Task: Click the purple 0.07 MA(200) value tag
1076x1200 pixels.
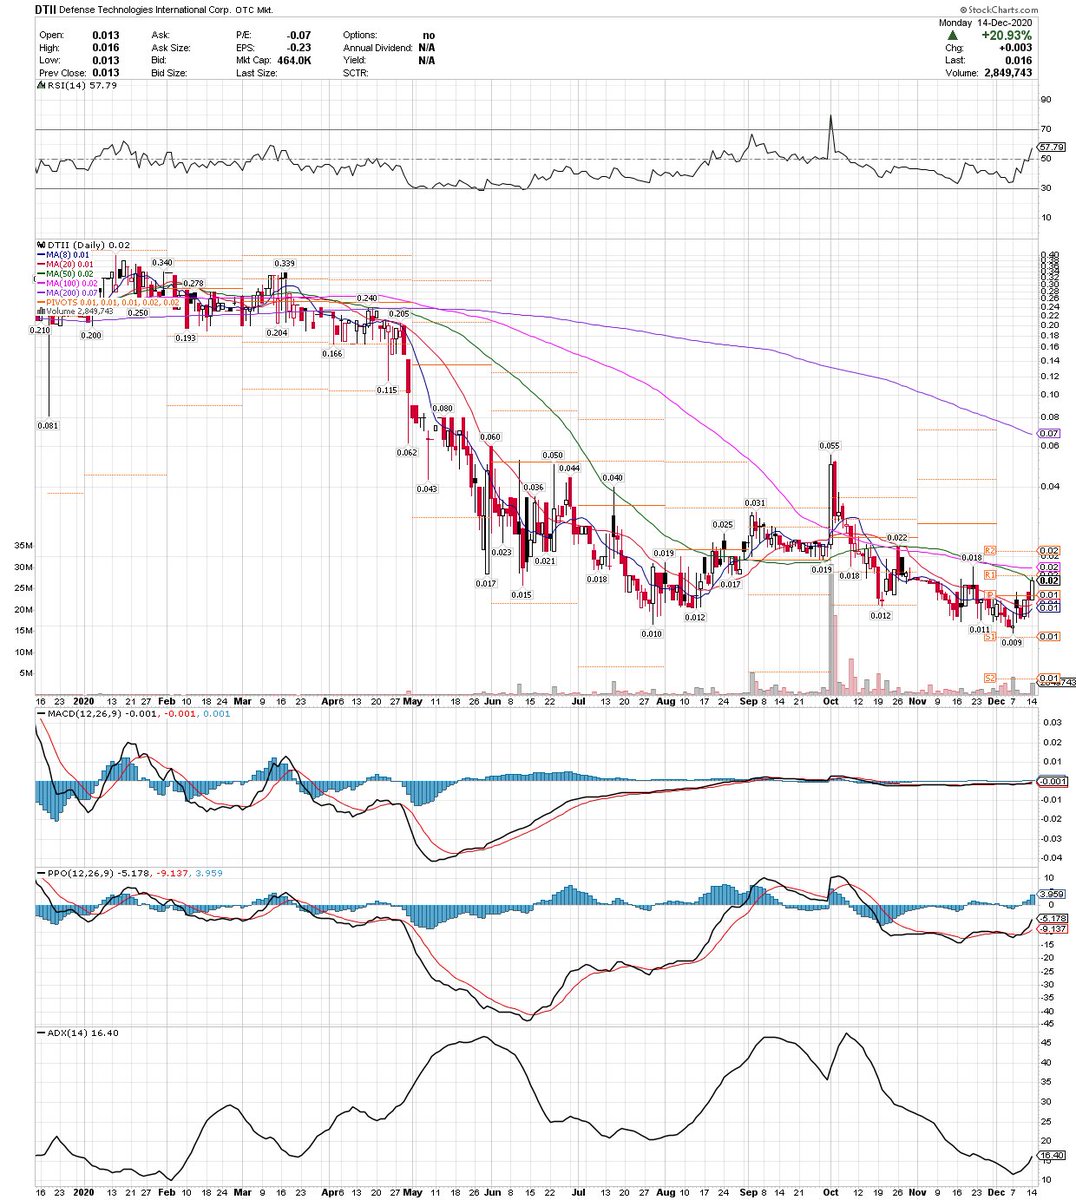Action: pos(1049,433)
